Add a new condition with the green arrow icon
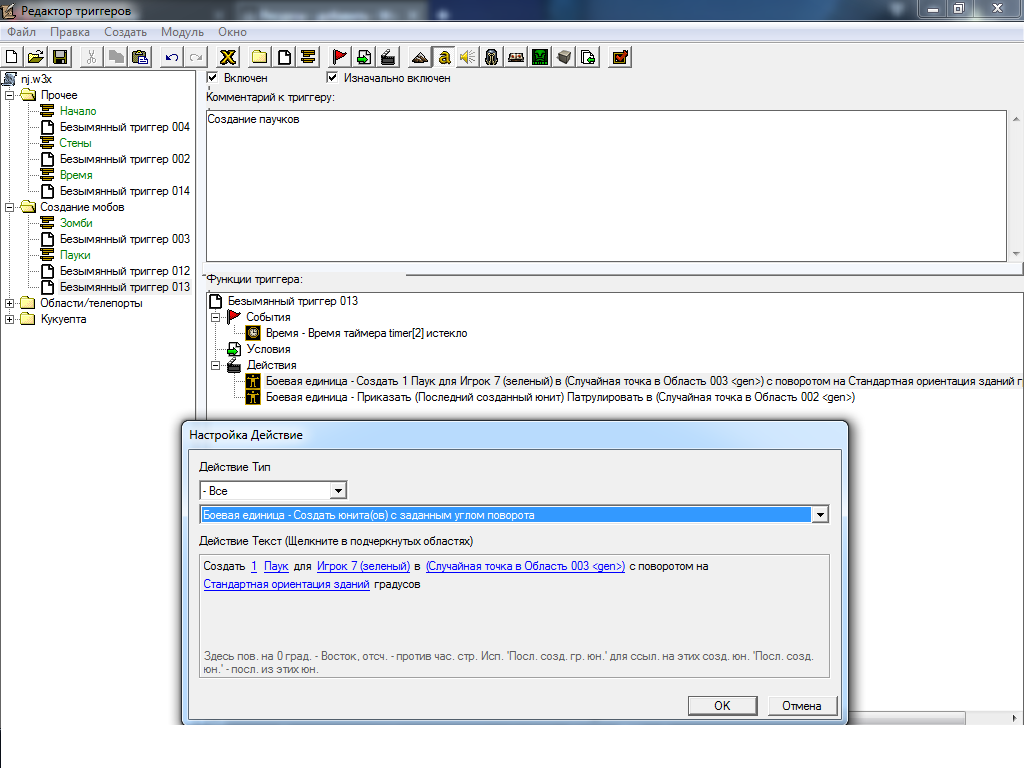Viewport: 1024px width, 768px height. pyautogui.click(x=364, y=57)
